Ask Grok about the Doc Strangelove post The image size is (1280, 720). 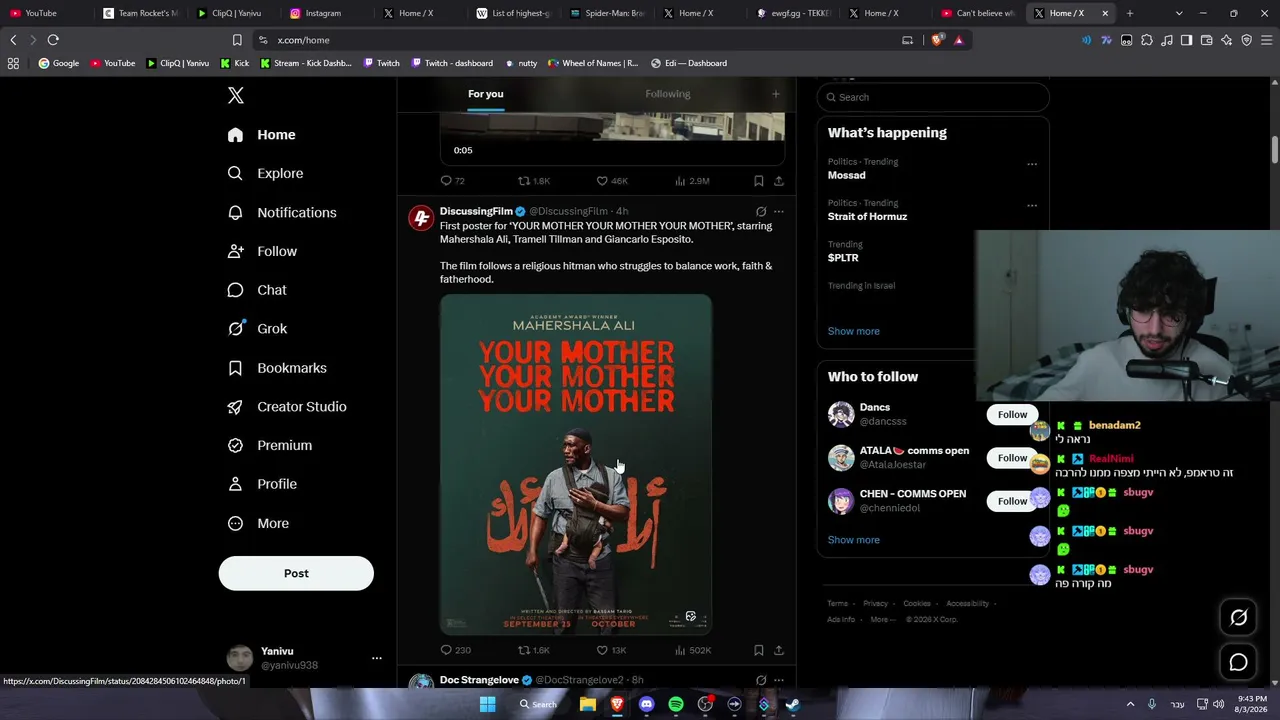[761, 680]
